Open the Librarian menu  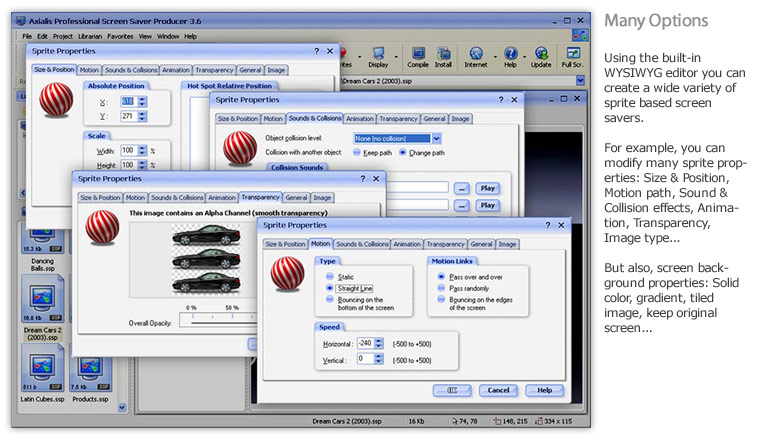click(90, 36)
